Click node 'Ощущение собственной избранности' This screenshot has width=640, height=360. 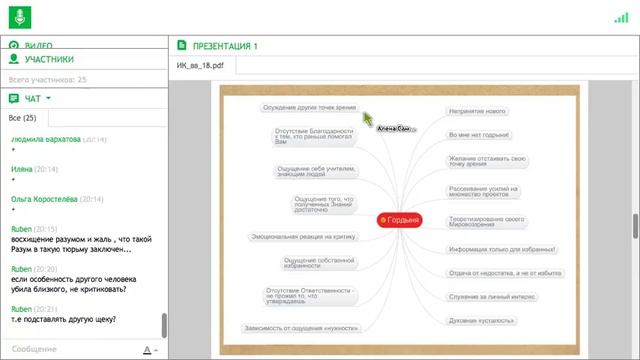click(319, 262)
